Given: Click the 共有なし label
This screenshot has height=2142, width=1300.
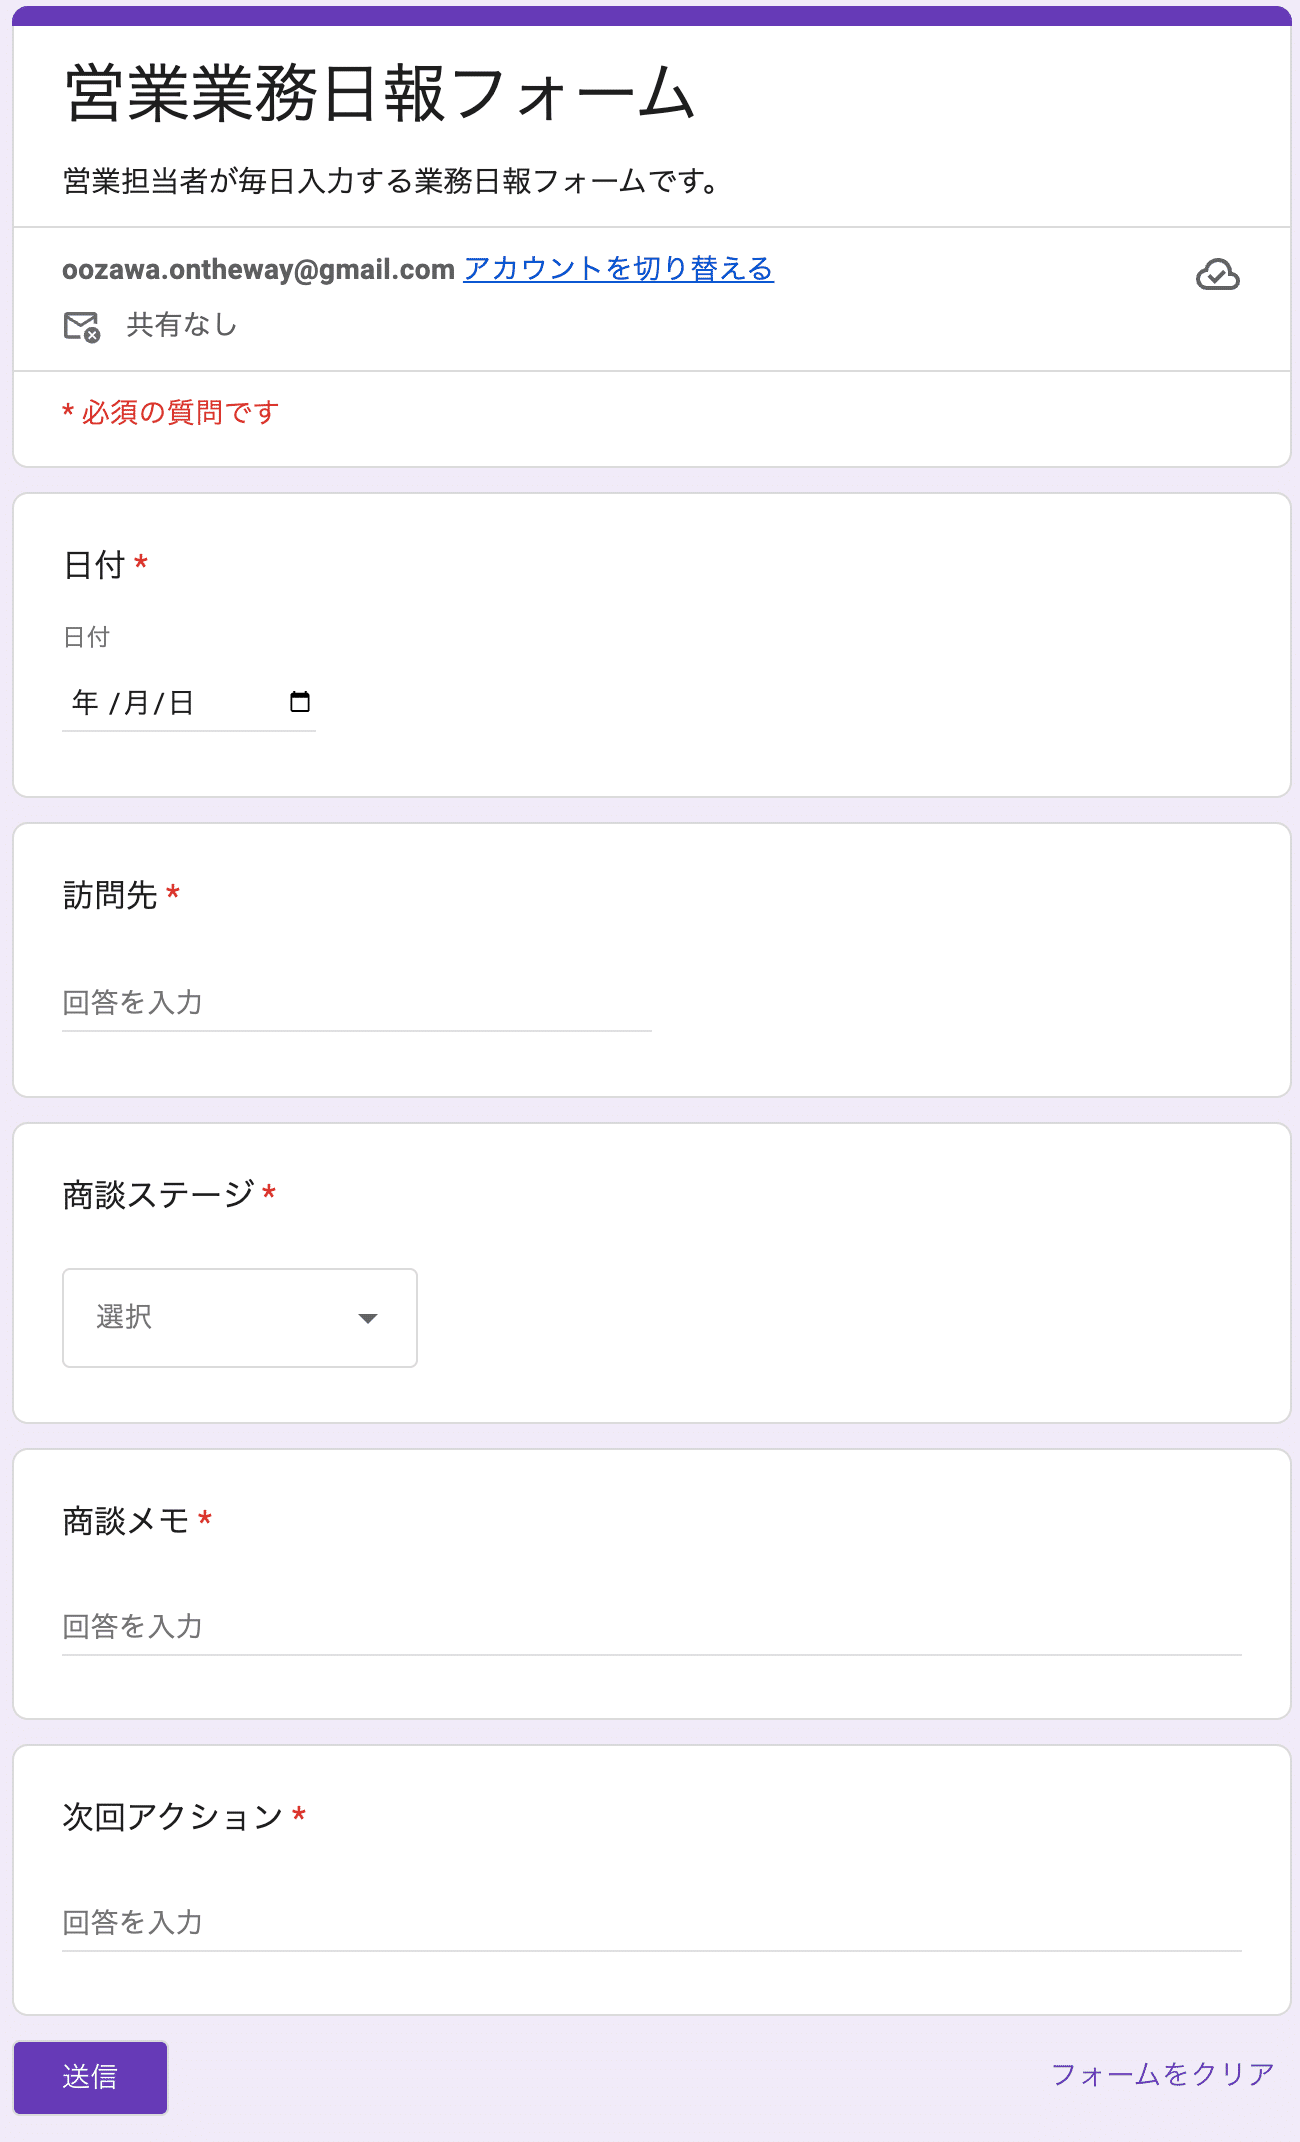Looking at the screenshot, I should [181, 325].
